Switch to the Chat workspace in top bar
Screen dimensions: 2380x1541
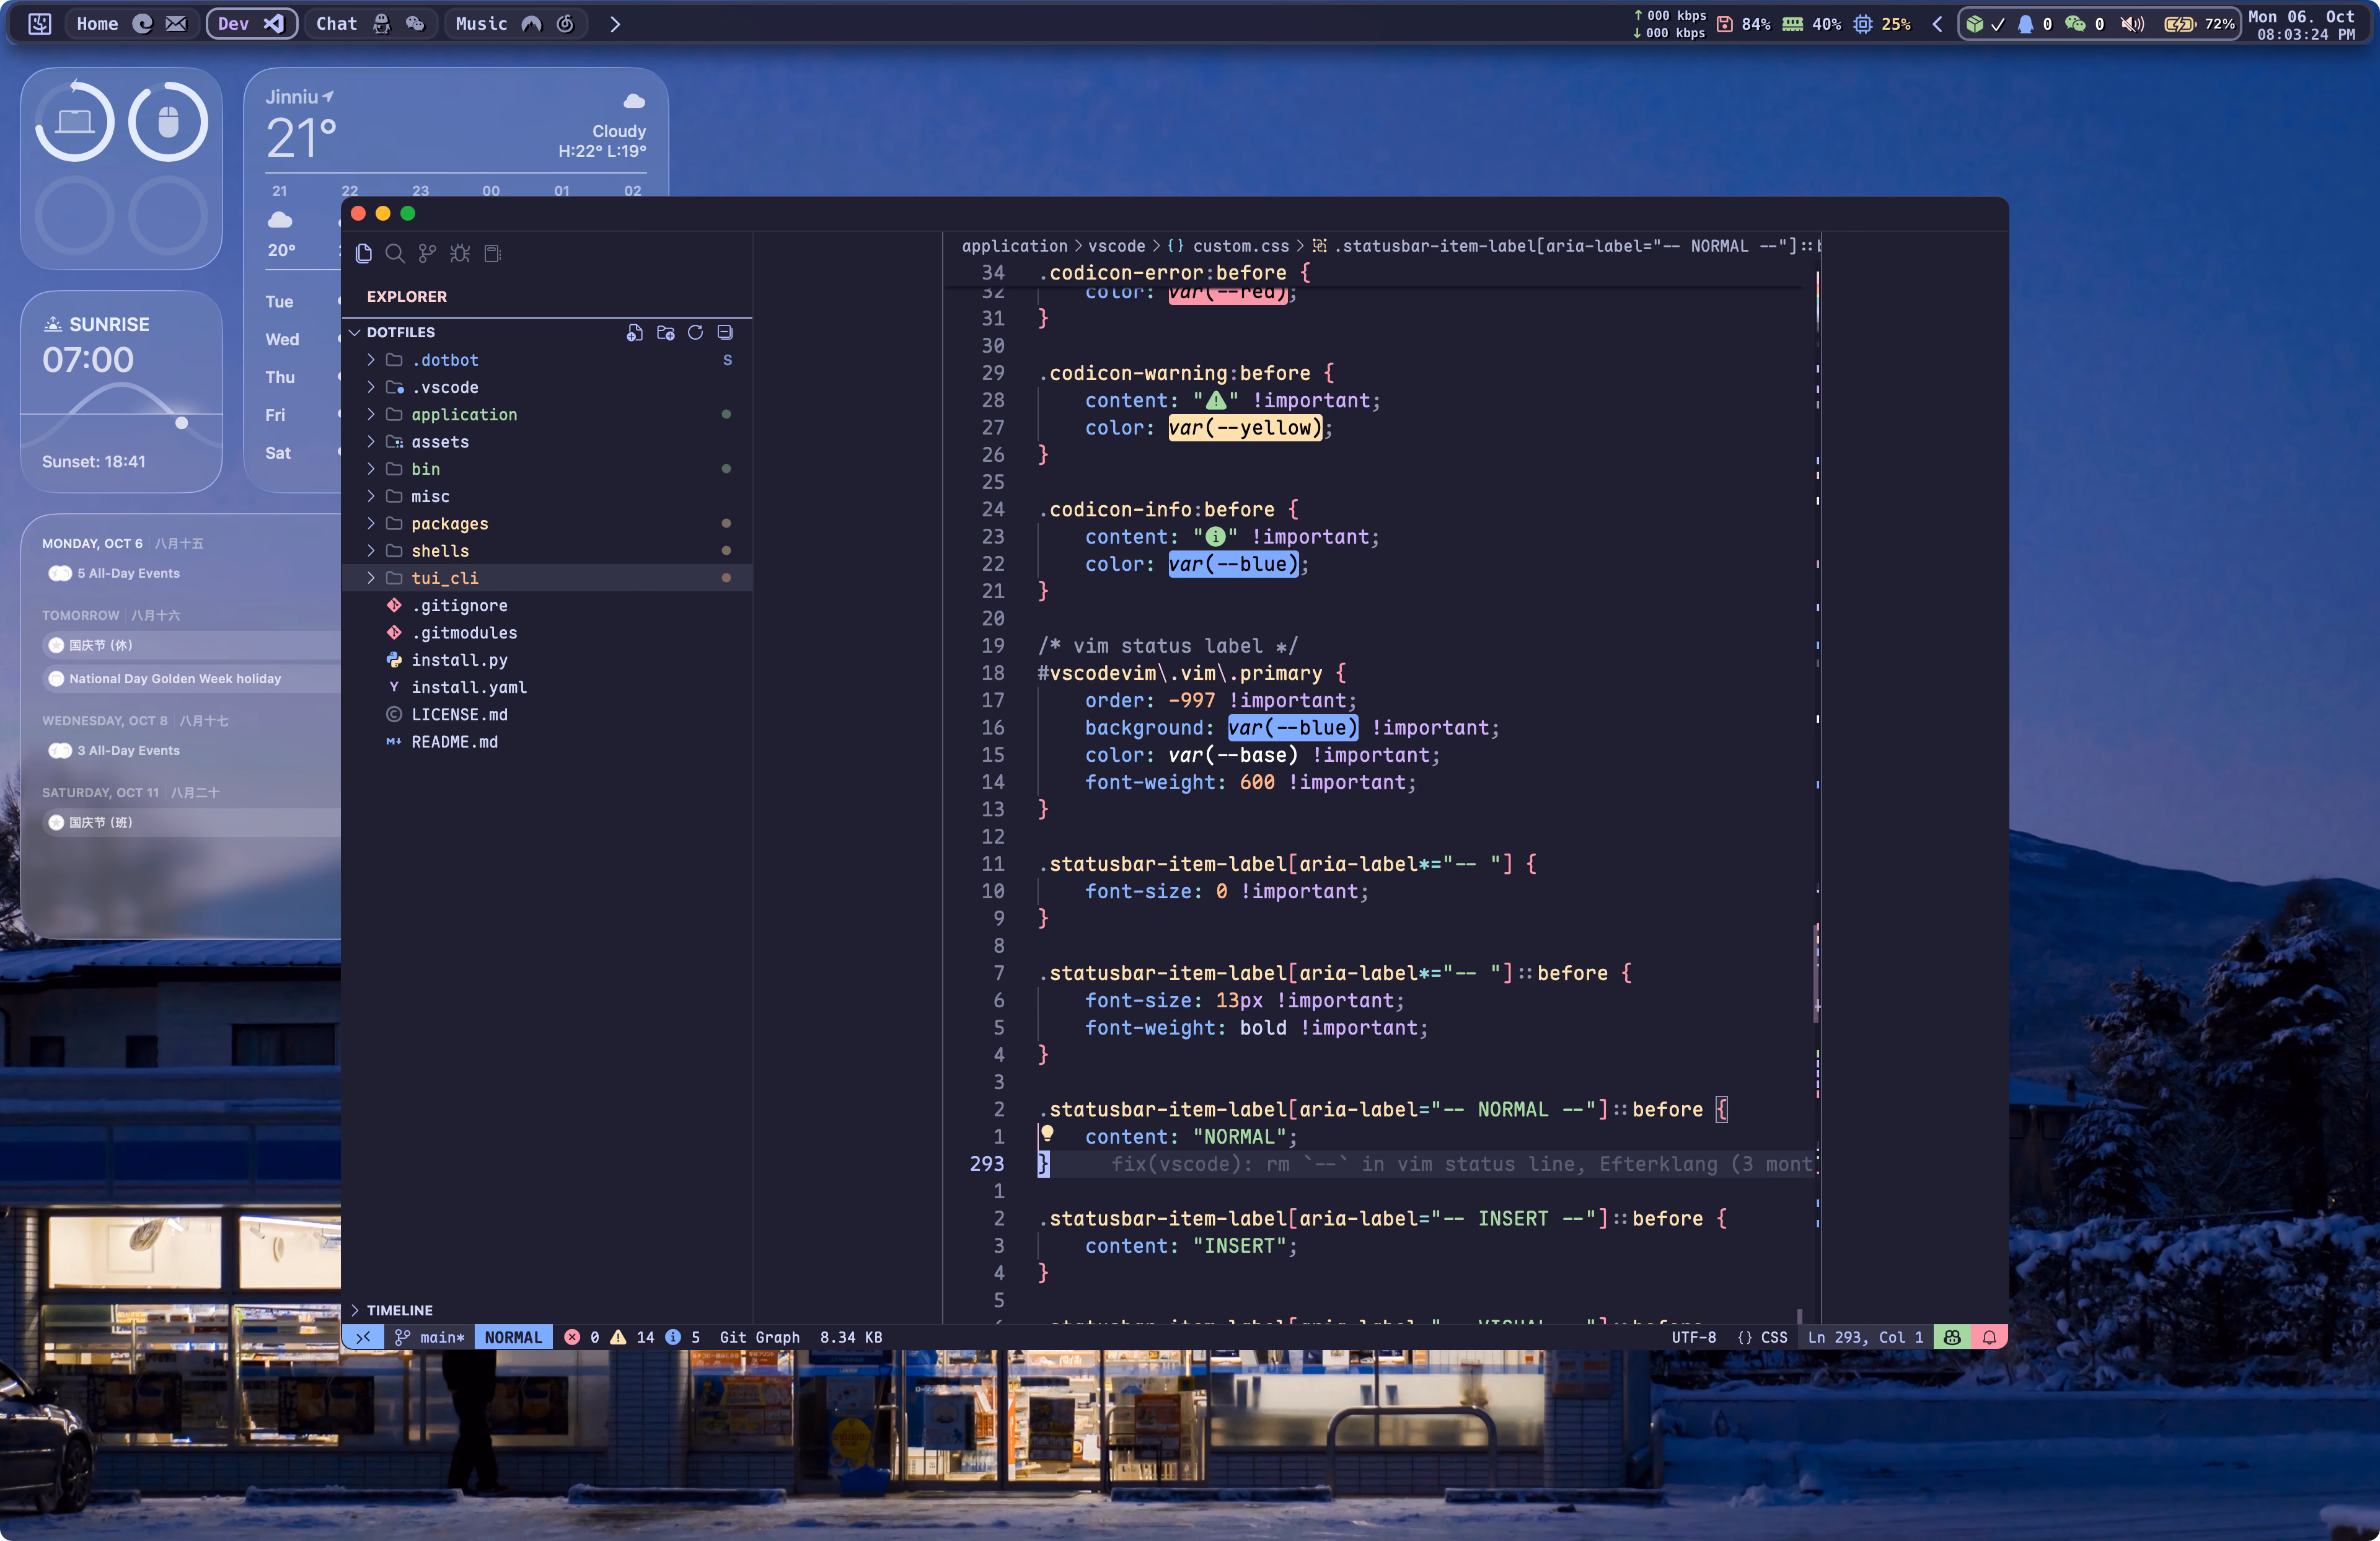(x=336, y=24)
